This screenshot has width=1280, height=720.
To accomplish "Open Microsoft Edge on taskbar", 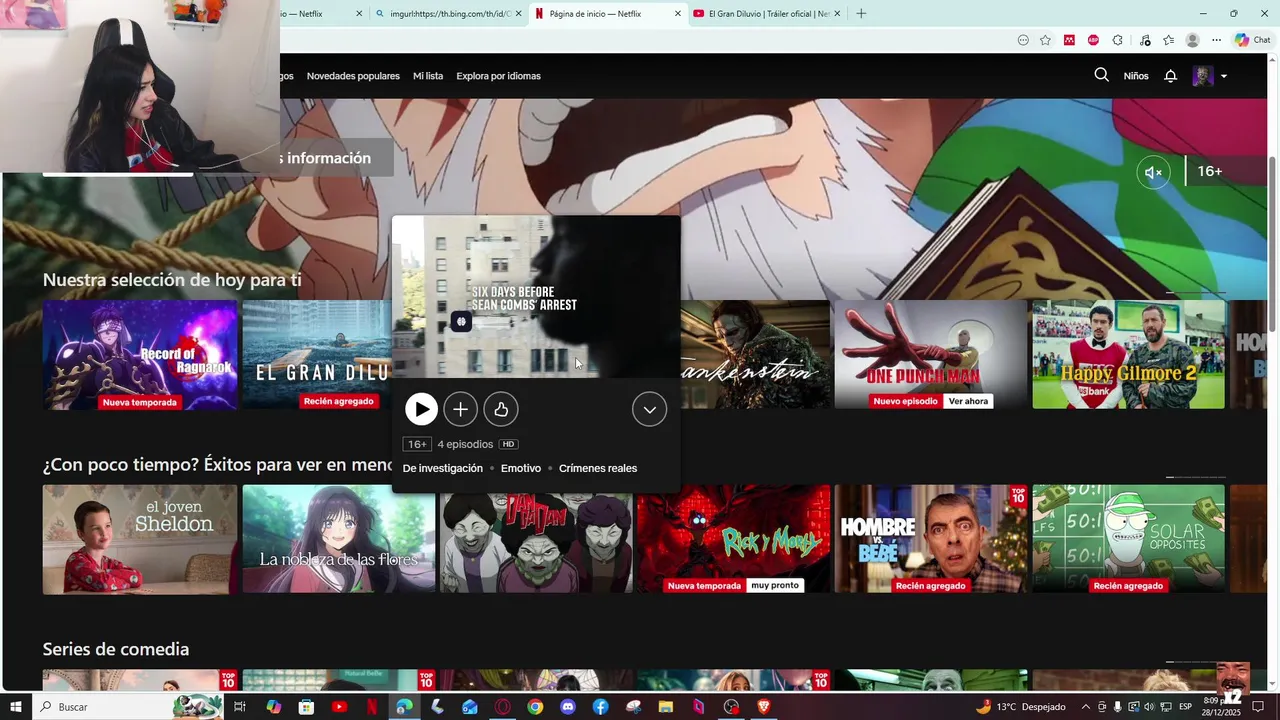I will [x=404, y=707].
